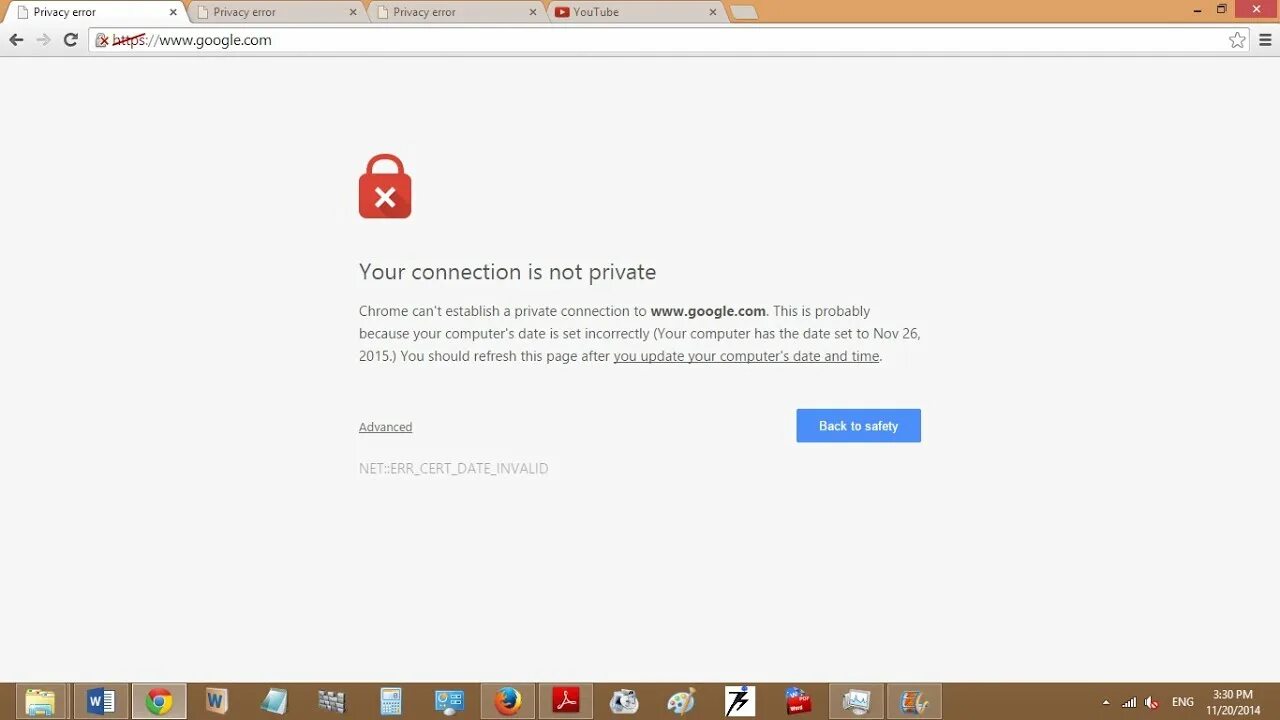Expand the Advanced link

tap(385, 427)
